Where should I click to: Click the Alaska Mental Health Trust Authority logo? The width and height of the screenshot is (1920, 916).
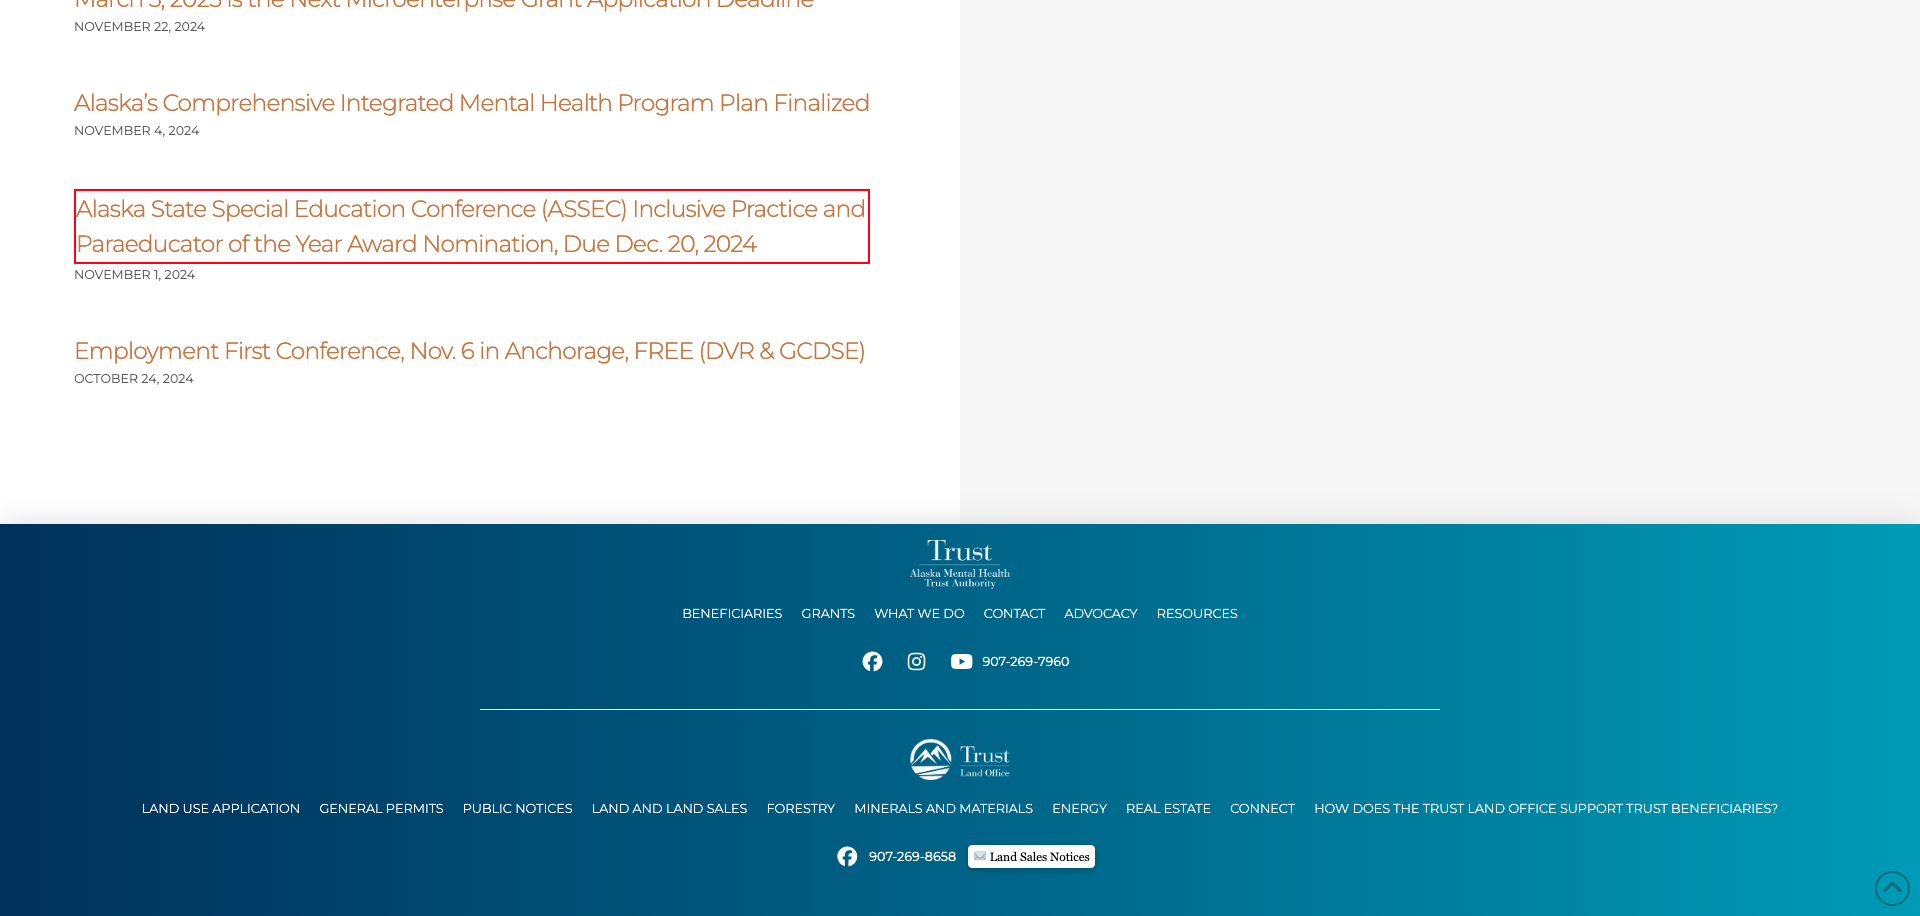click(x=959, y=564)
